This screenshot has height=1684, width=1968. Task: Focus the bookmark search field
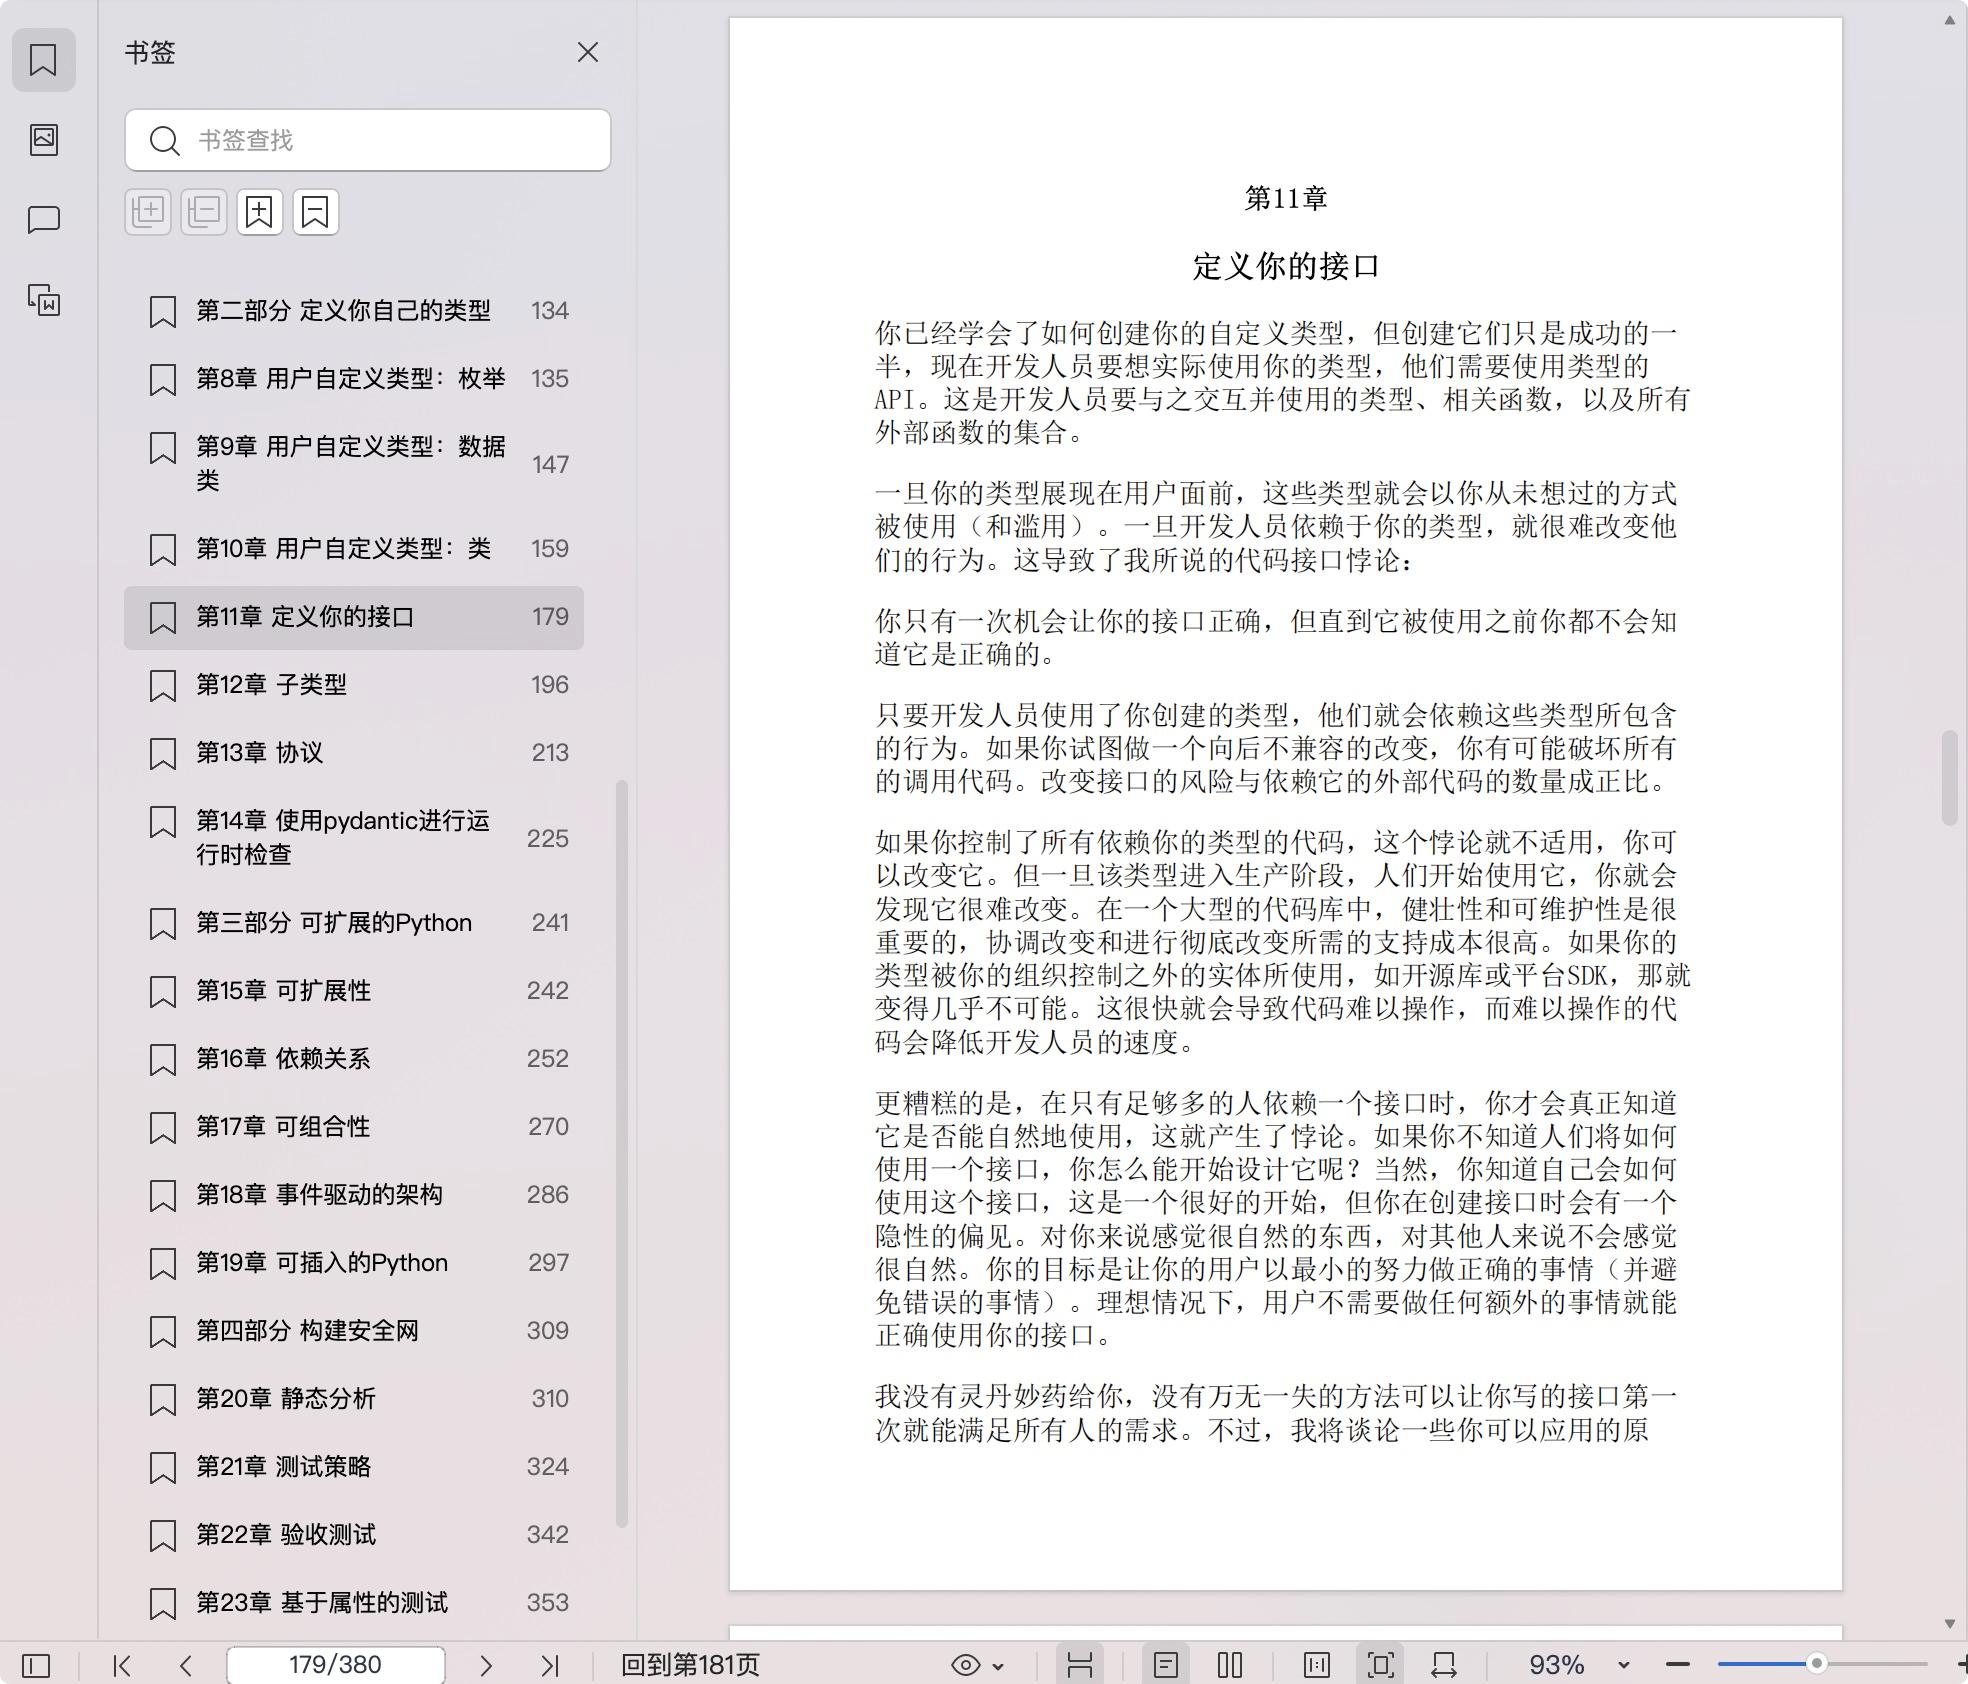(x=368, y=140)
